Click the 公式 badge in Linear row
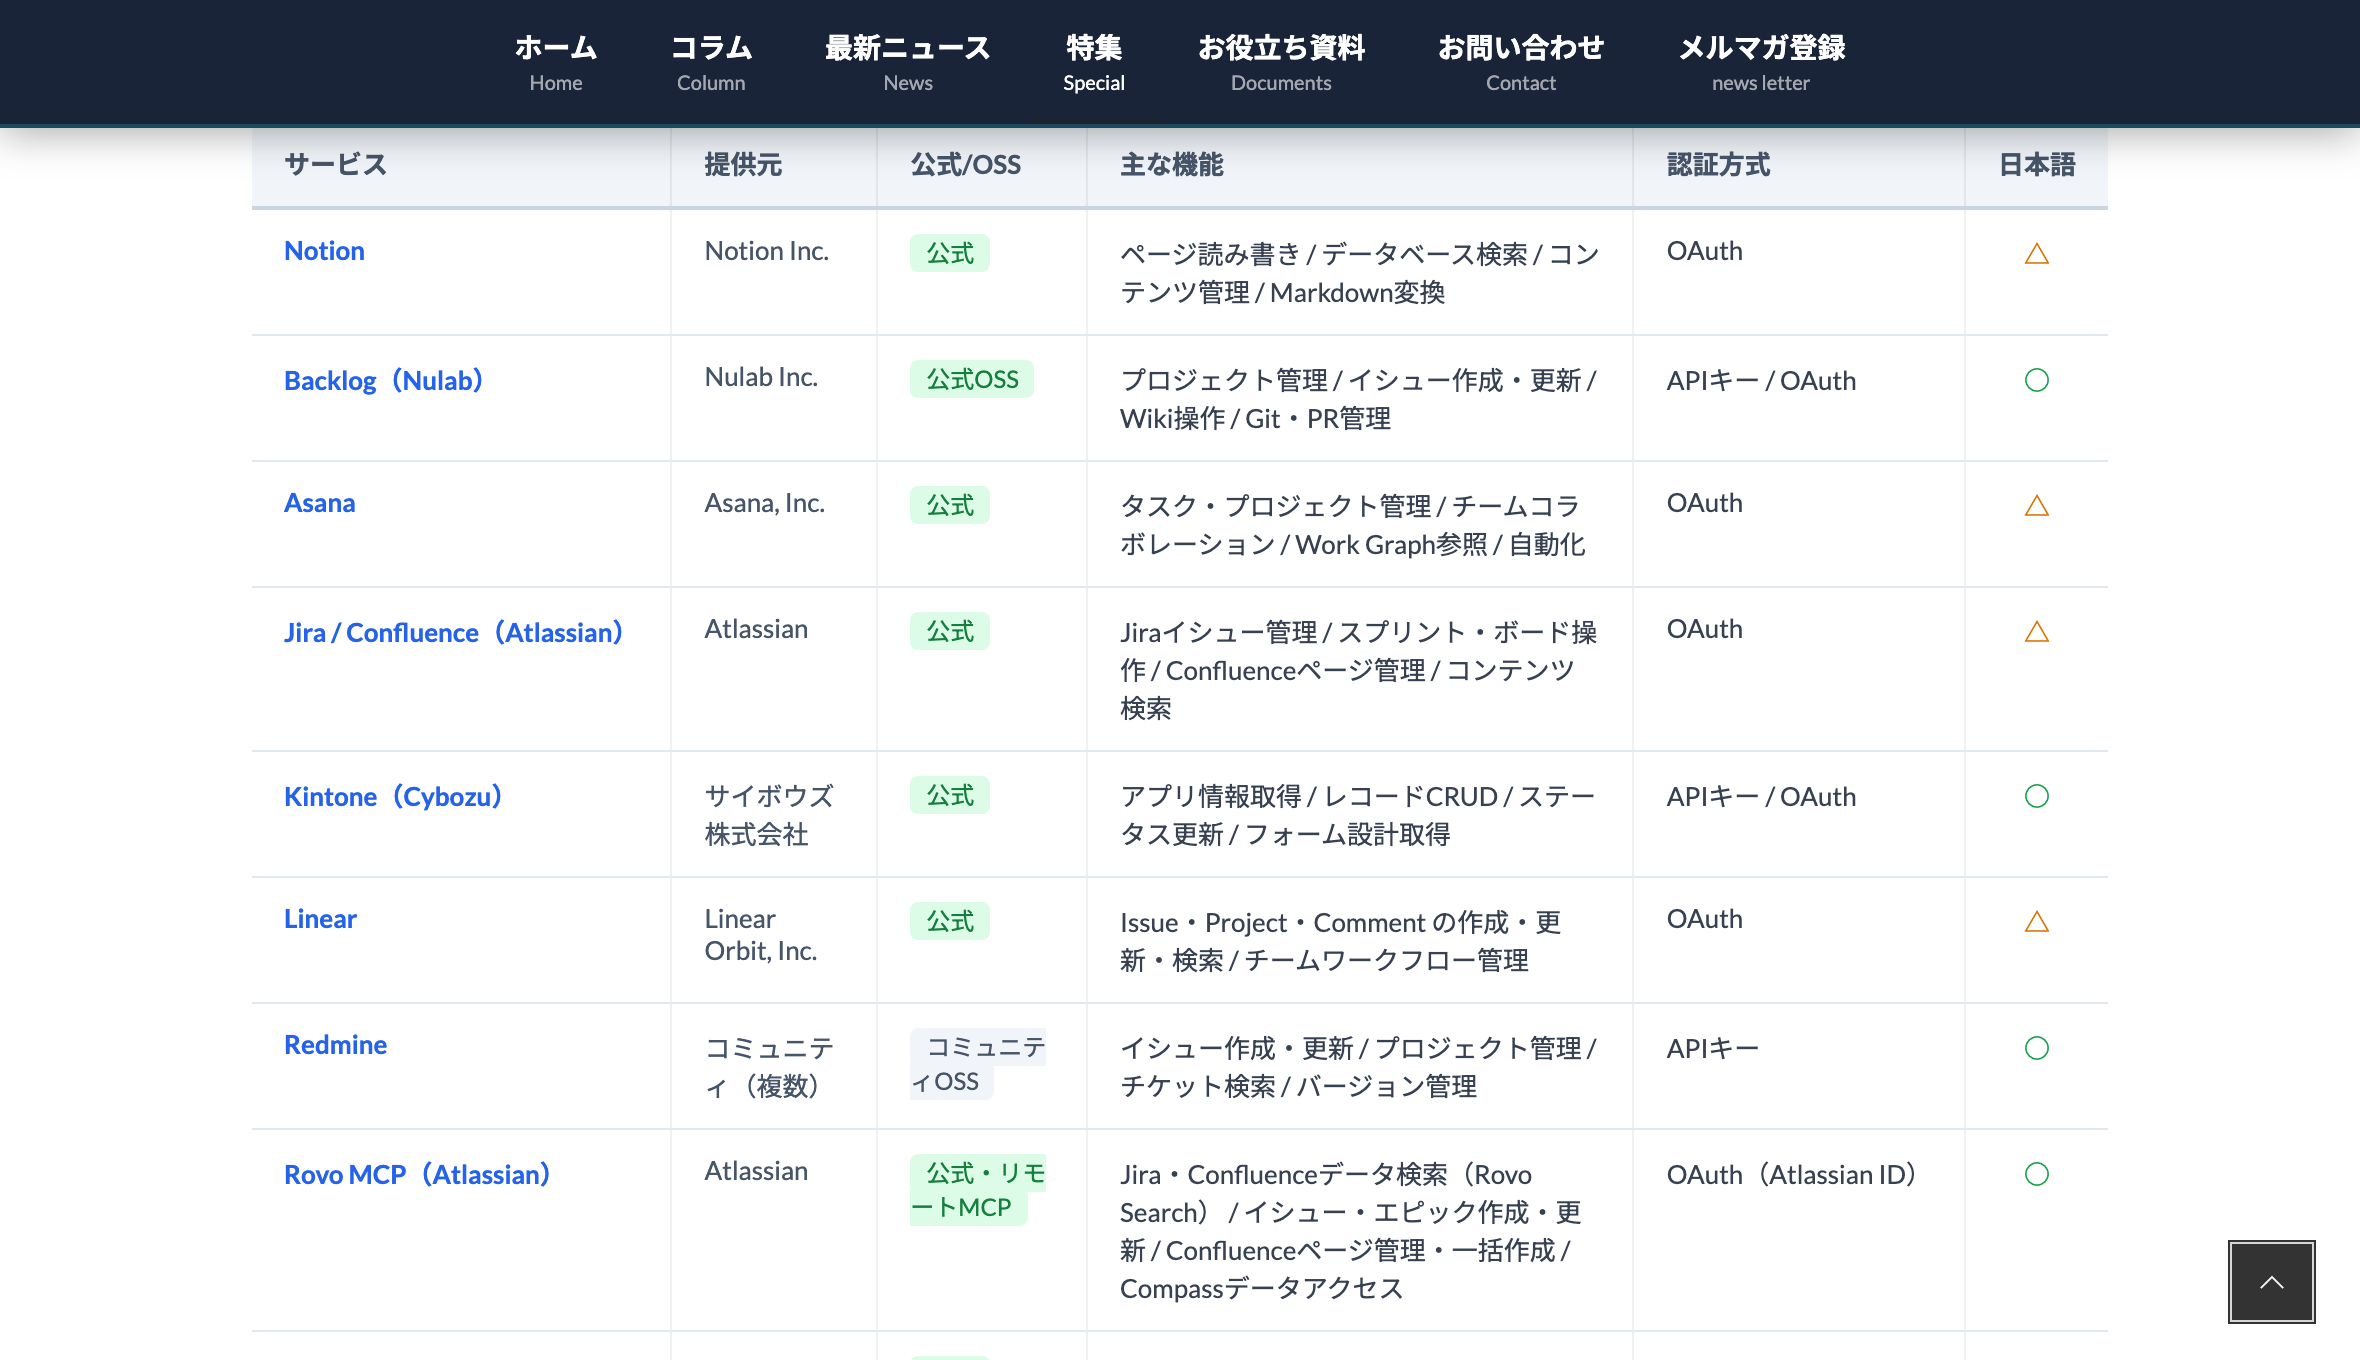 [x=950, y=921]
